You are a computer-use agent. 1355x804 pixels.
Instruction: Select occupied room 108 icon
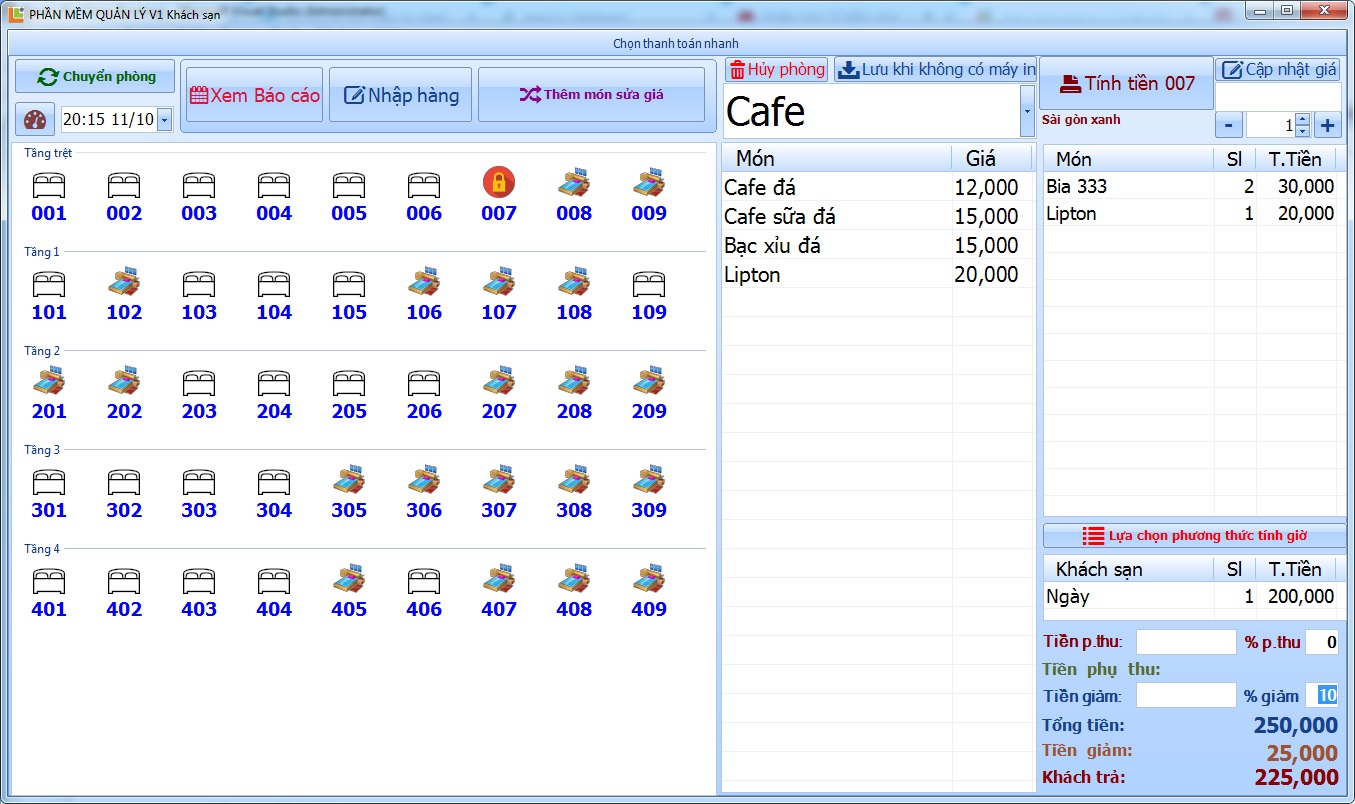point(574,281)
